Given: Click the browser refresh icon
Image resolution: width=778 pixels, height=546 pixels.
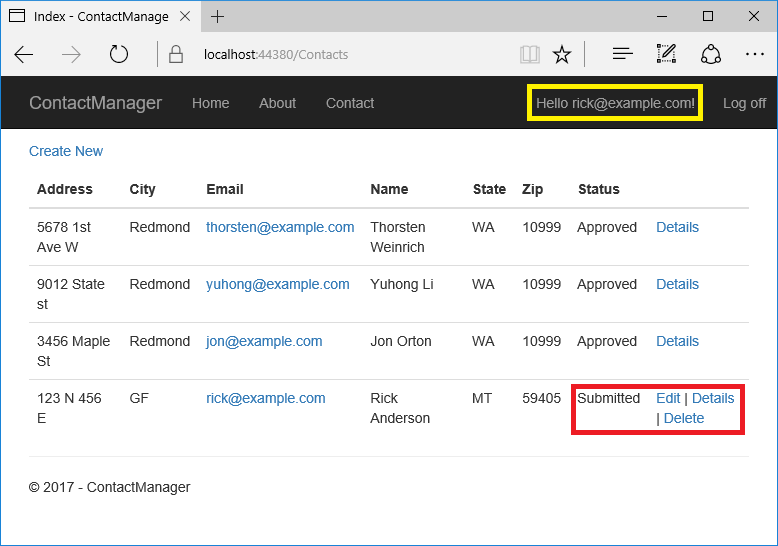Looking at the screenshot, I should click(x=119, y=55).
